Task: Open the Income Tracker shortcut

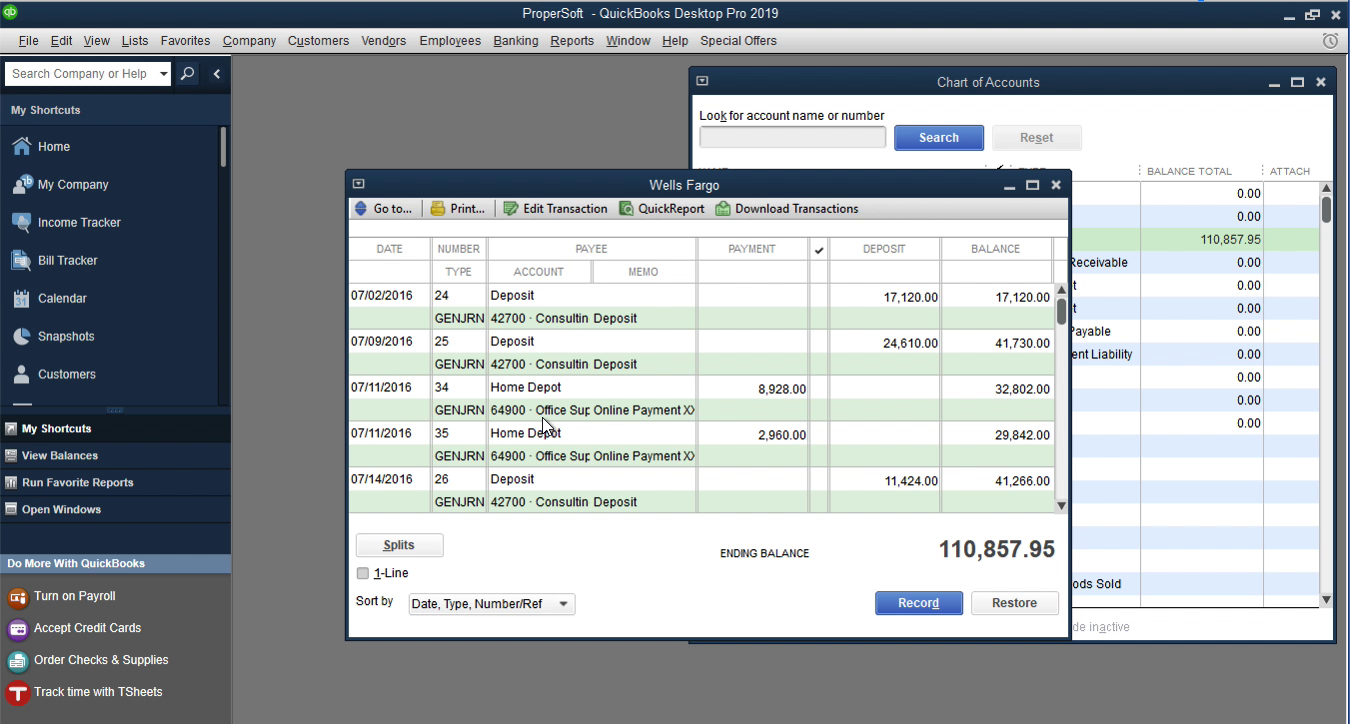Action: (x=66, y=222)
